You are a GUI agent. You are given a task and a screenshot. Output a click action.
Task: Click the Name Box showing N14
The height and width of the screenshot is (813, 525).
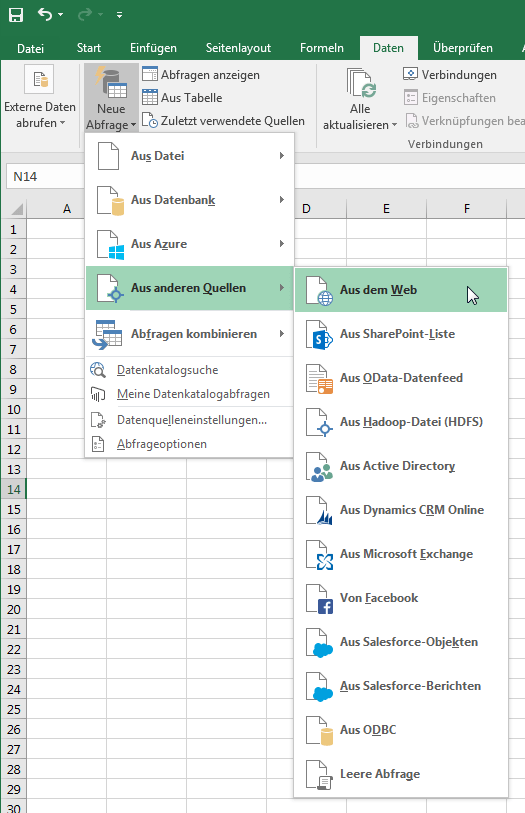(x=45, y=177)
